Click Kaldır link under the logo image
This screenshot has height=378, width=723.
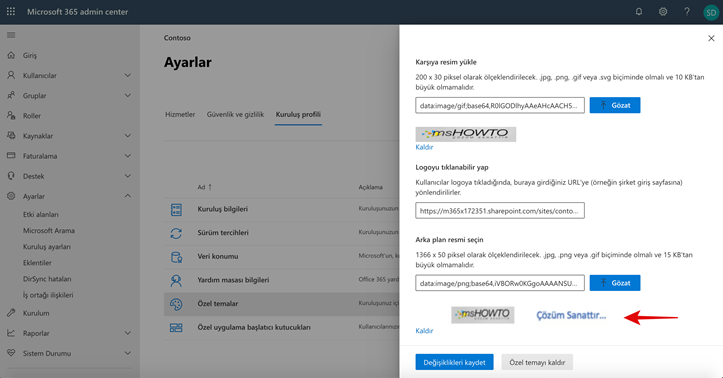424,147
